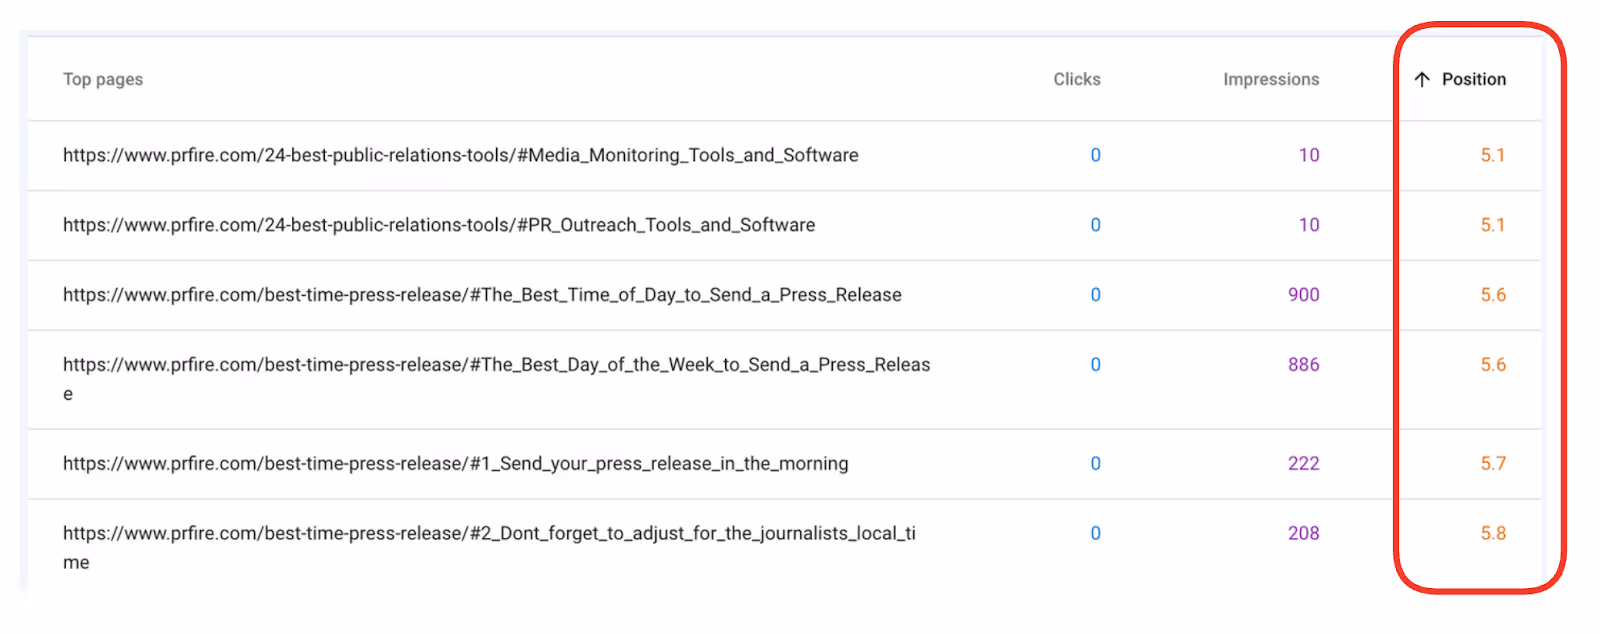
Task: Click the Top pages column header
Action: (103, 79)
